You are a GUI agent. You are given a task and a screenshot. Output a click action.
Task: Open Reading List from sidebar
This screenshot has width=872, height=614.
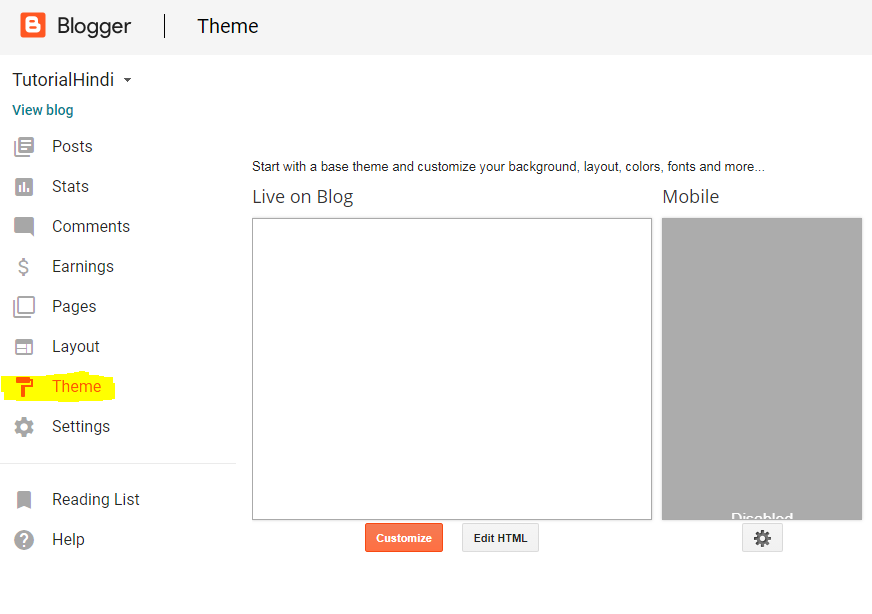coord(96,499)
